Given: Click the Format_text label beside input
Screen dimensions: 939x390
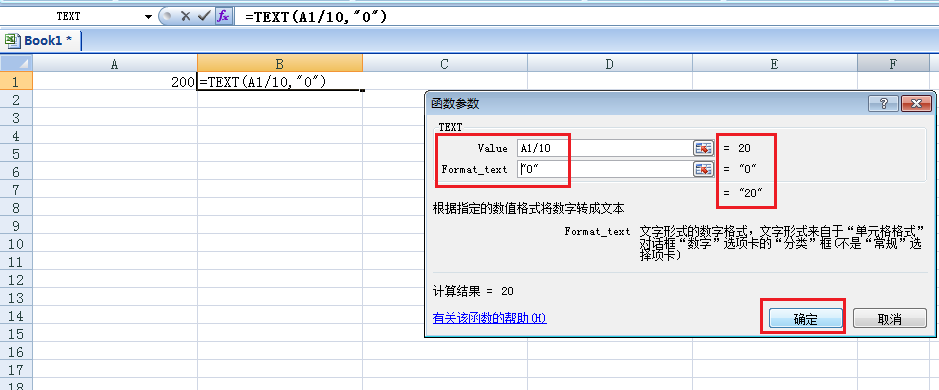Looking at the screenshot, I should pos(474,169).
